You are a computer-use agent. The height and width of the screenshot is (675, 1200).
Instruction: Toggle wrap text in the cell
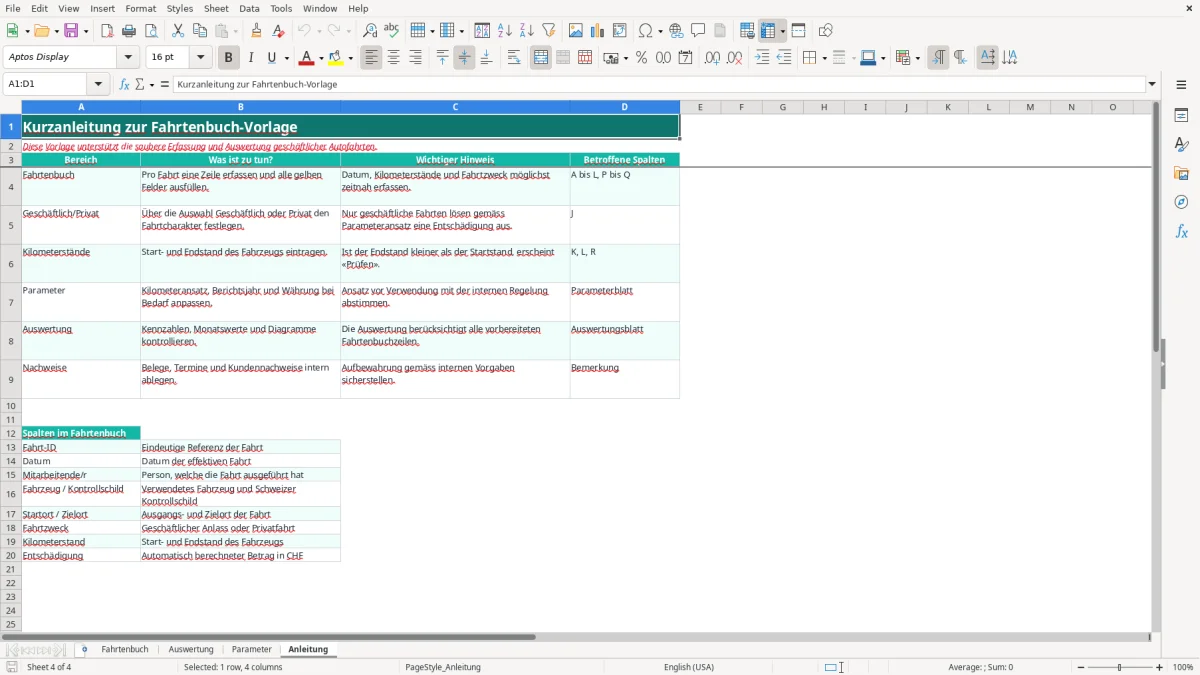click(x=514, y=58)
